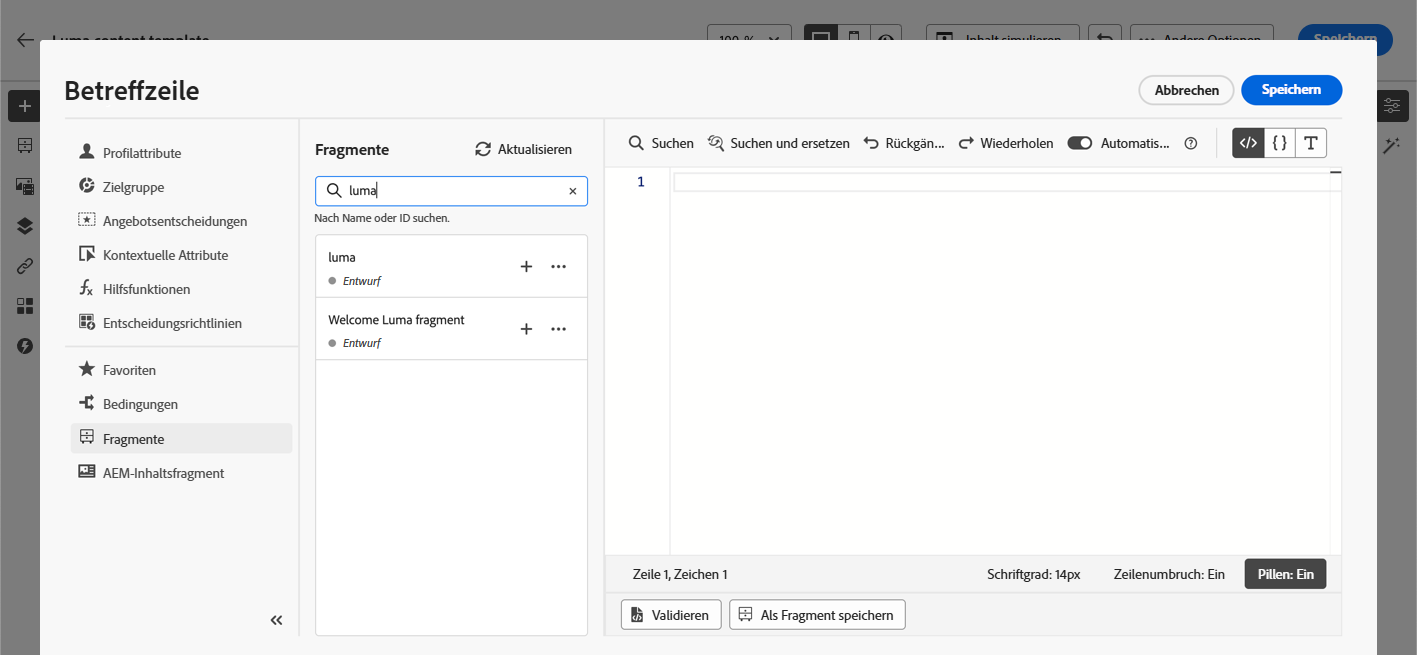
Task: Click Als Fragment speichern button
Action: 817,615
